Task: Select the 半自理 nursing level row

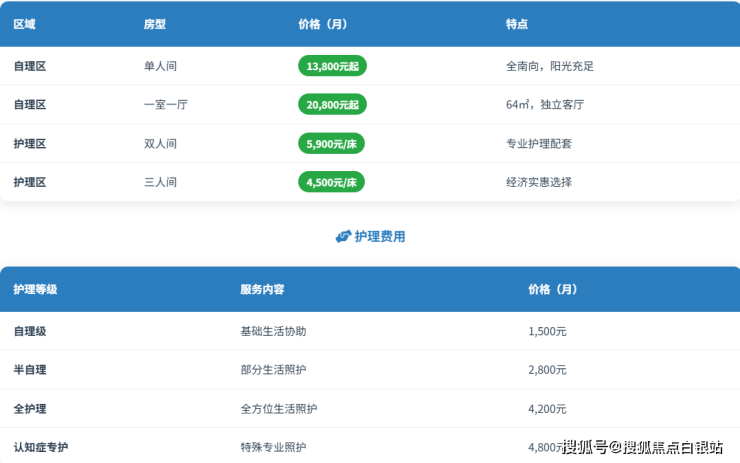Action: point(30,369)
